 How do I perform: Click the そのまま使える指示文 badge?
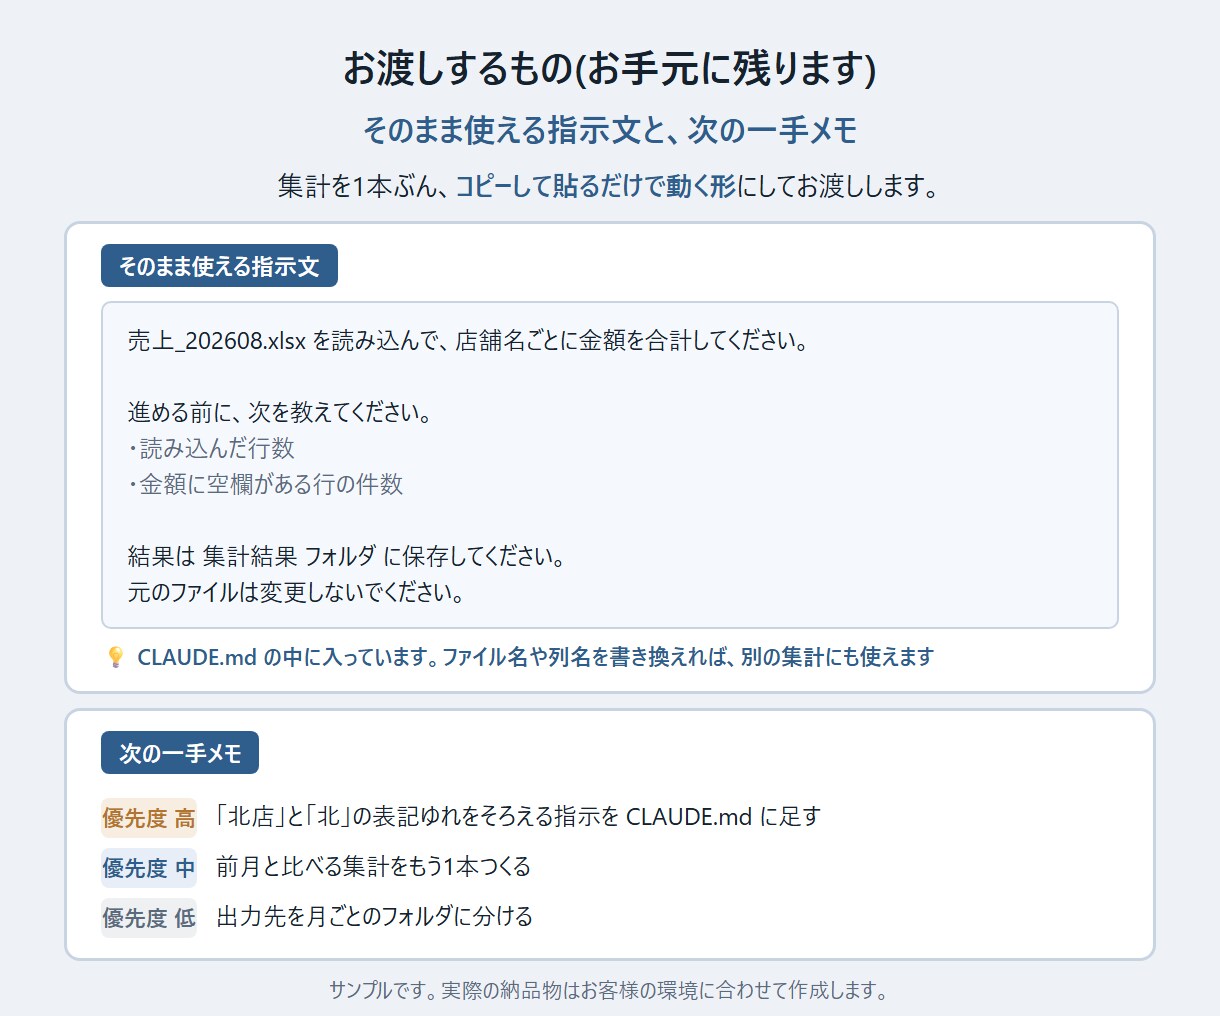click(219, 266)
